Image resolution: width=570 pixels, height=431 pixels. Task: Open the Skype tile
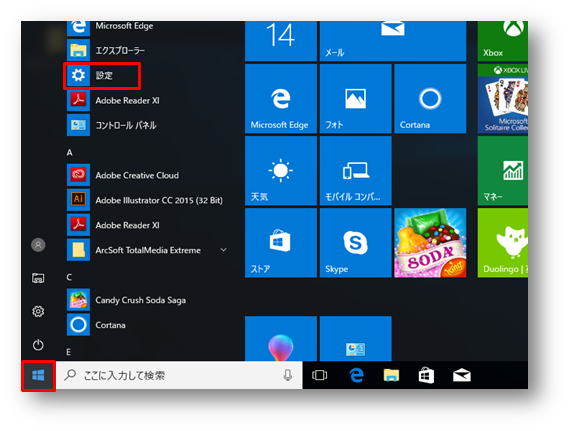click(x=356, y=243)
